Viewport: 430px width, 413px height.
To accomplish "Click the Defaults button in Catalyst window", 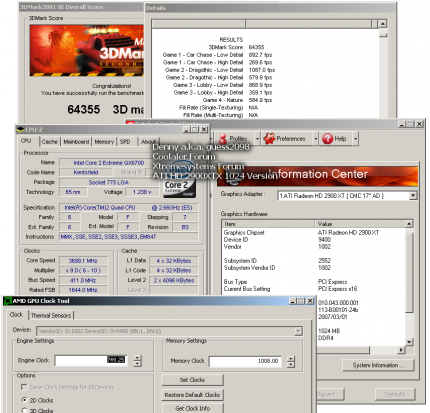I will coord(395,394).
